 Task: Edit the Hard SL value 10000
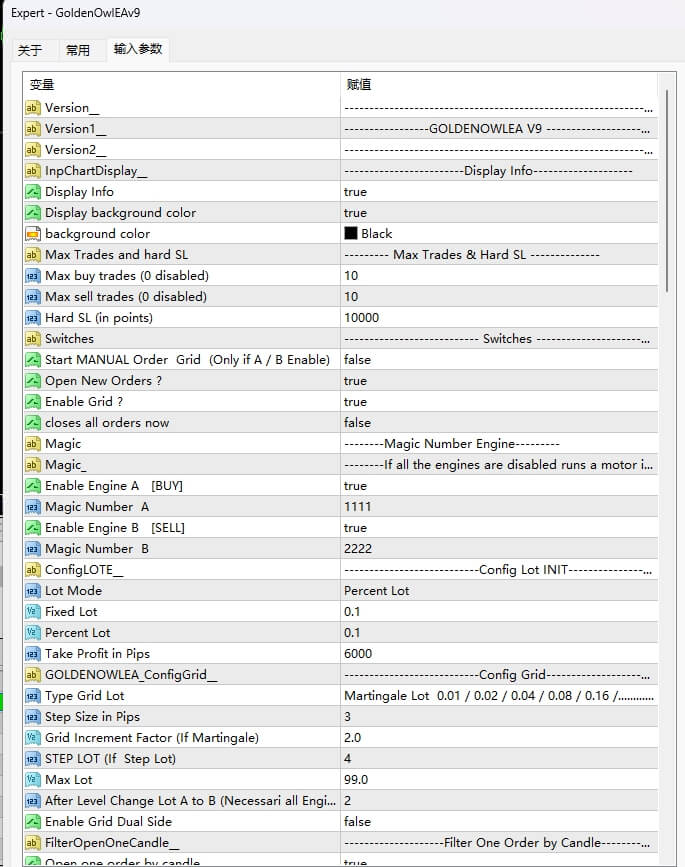coord(499,318)
